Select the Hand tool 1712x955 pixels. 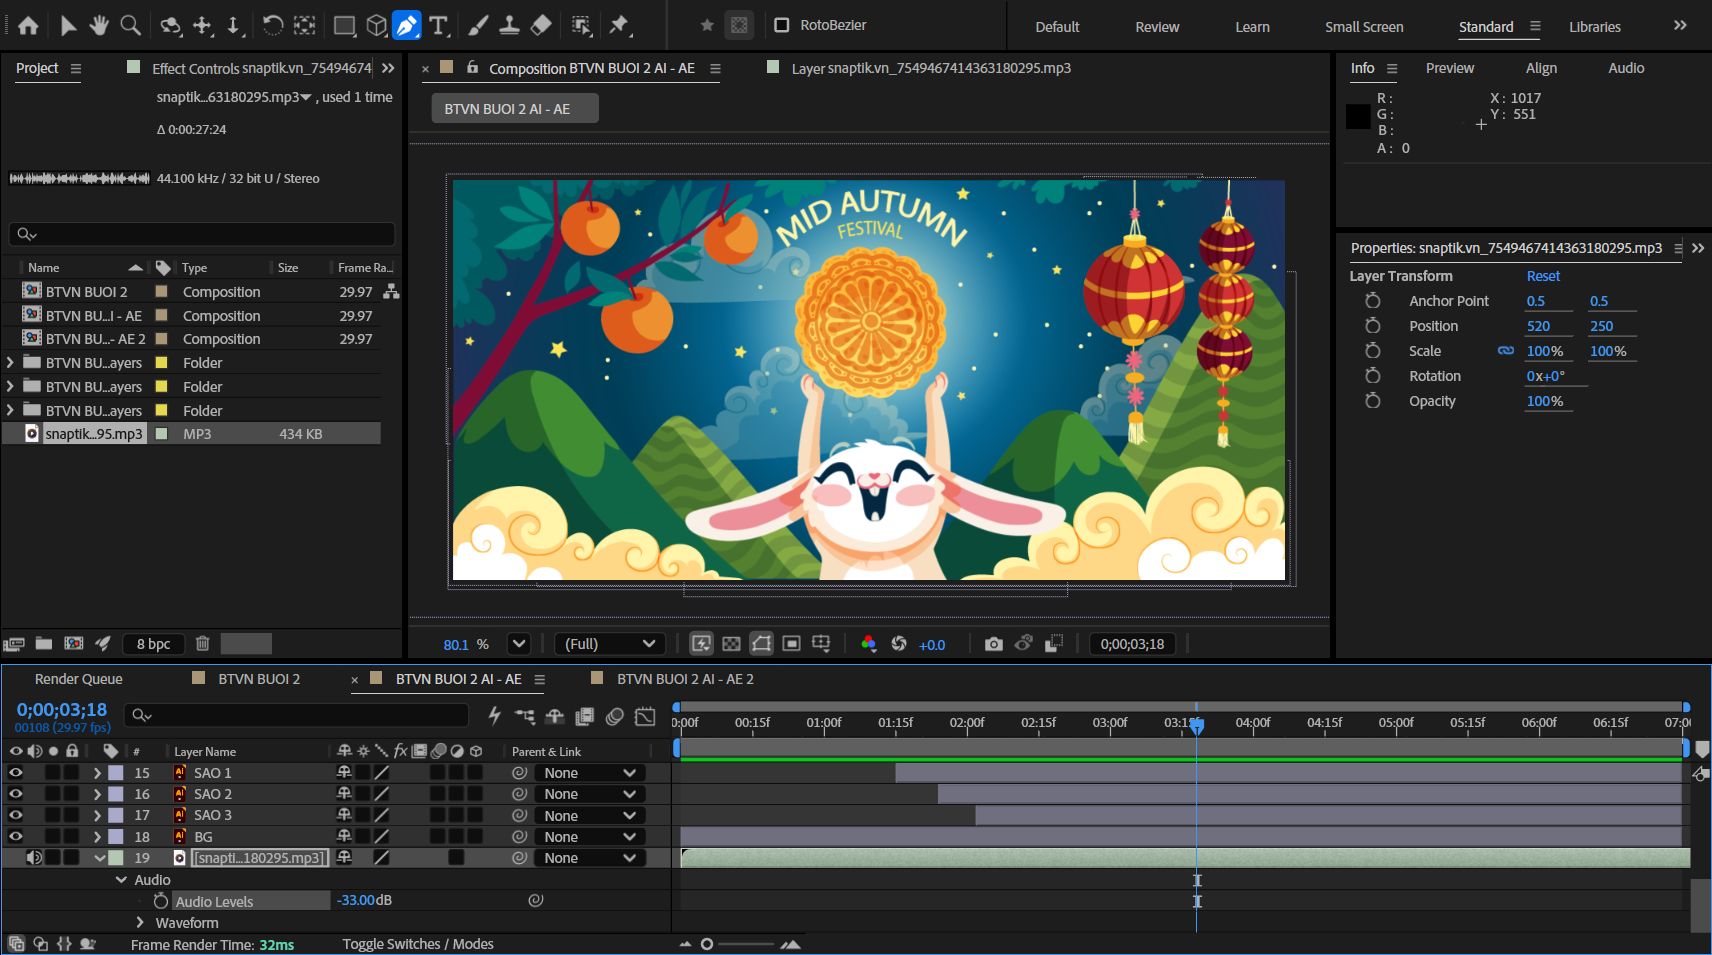pos(98,26)
